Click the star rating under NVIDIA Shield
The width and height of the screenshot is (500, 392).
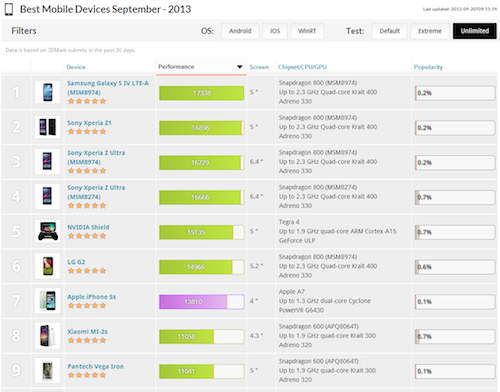point(87,236)
